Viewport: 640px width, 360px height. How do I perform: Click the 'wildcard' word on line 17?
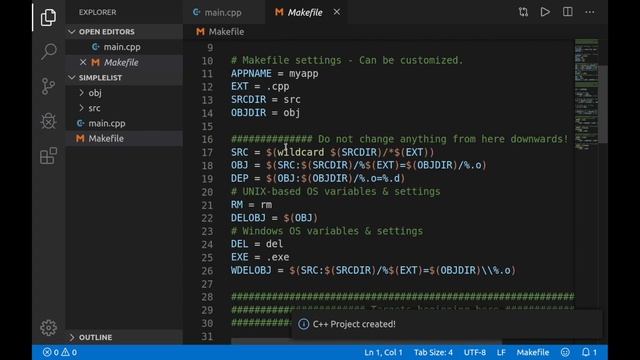[x=301, y=152]
